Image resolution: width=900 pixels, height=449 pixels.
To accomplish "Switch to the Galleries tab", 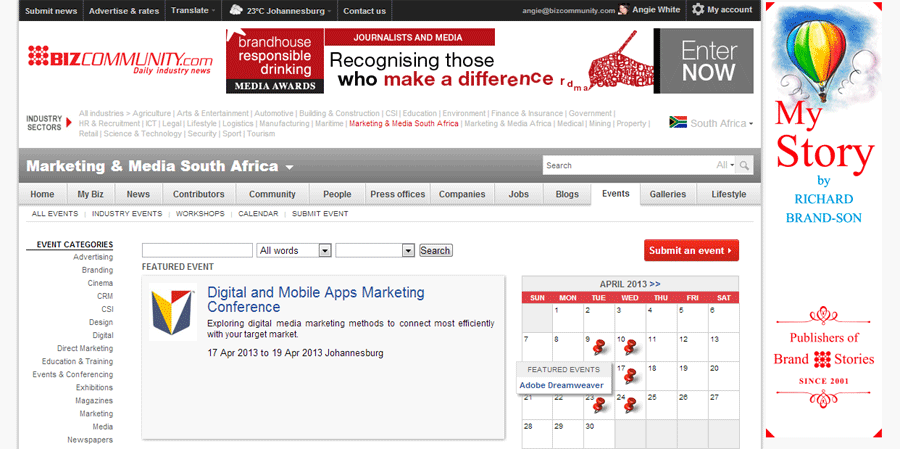I will [x=667, y=194].
